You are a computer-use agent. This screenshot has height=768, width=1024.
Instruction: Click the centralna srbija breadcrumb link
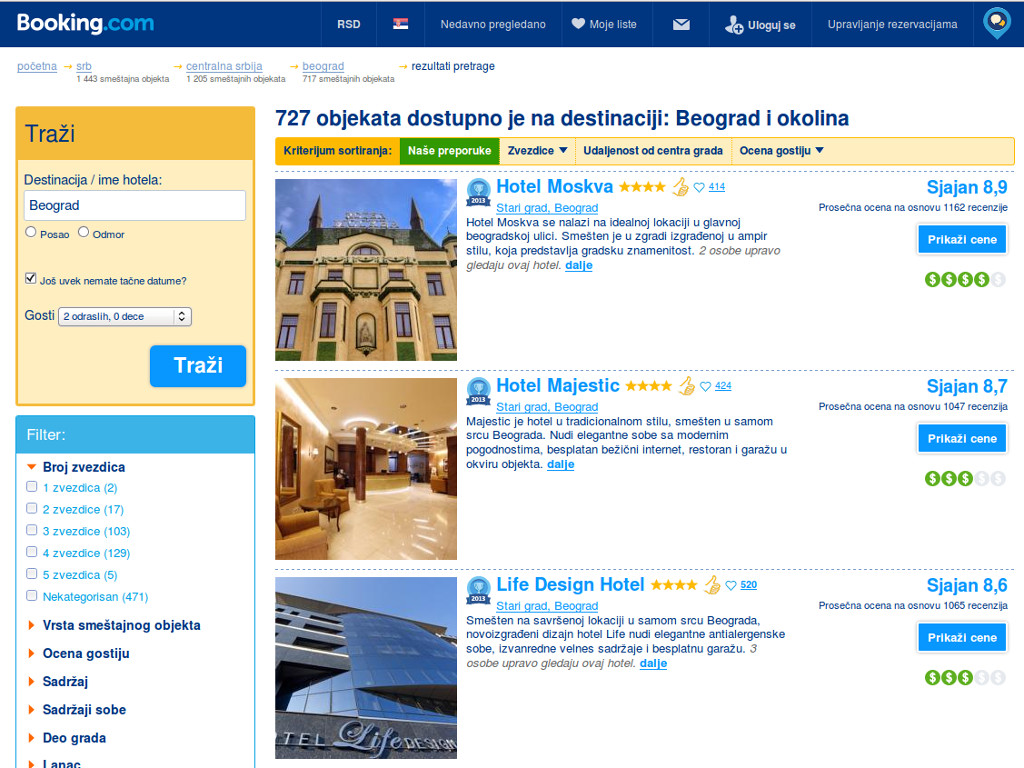click(224, 66)
